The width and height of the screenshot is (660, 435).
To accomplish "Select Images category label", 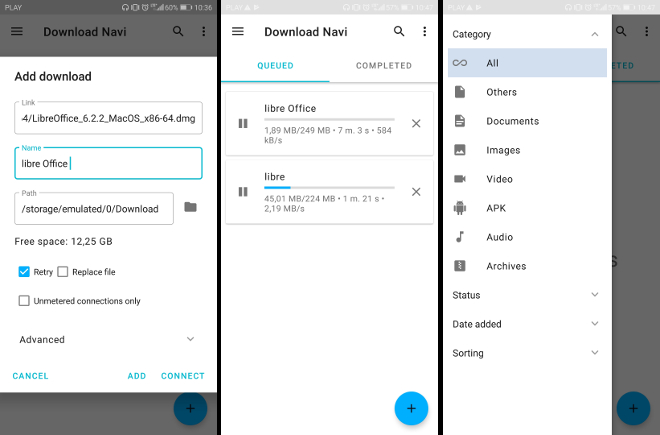I will pos(503,150).
